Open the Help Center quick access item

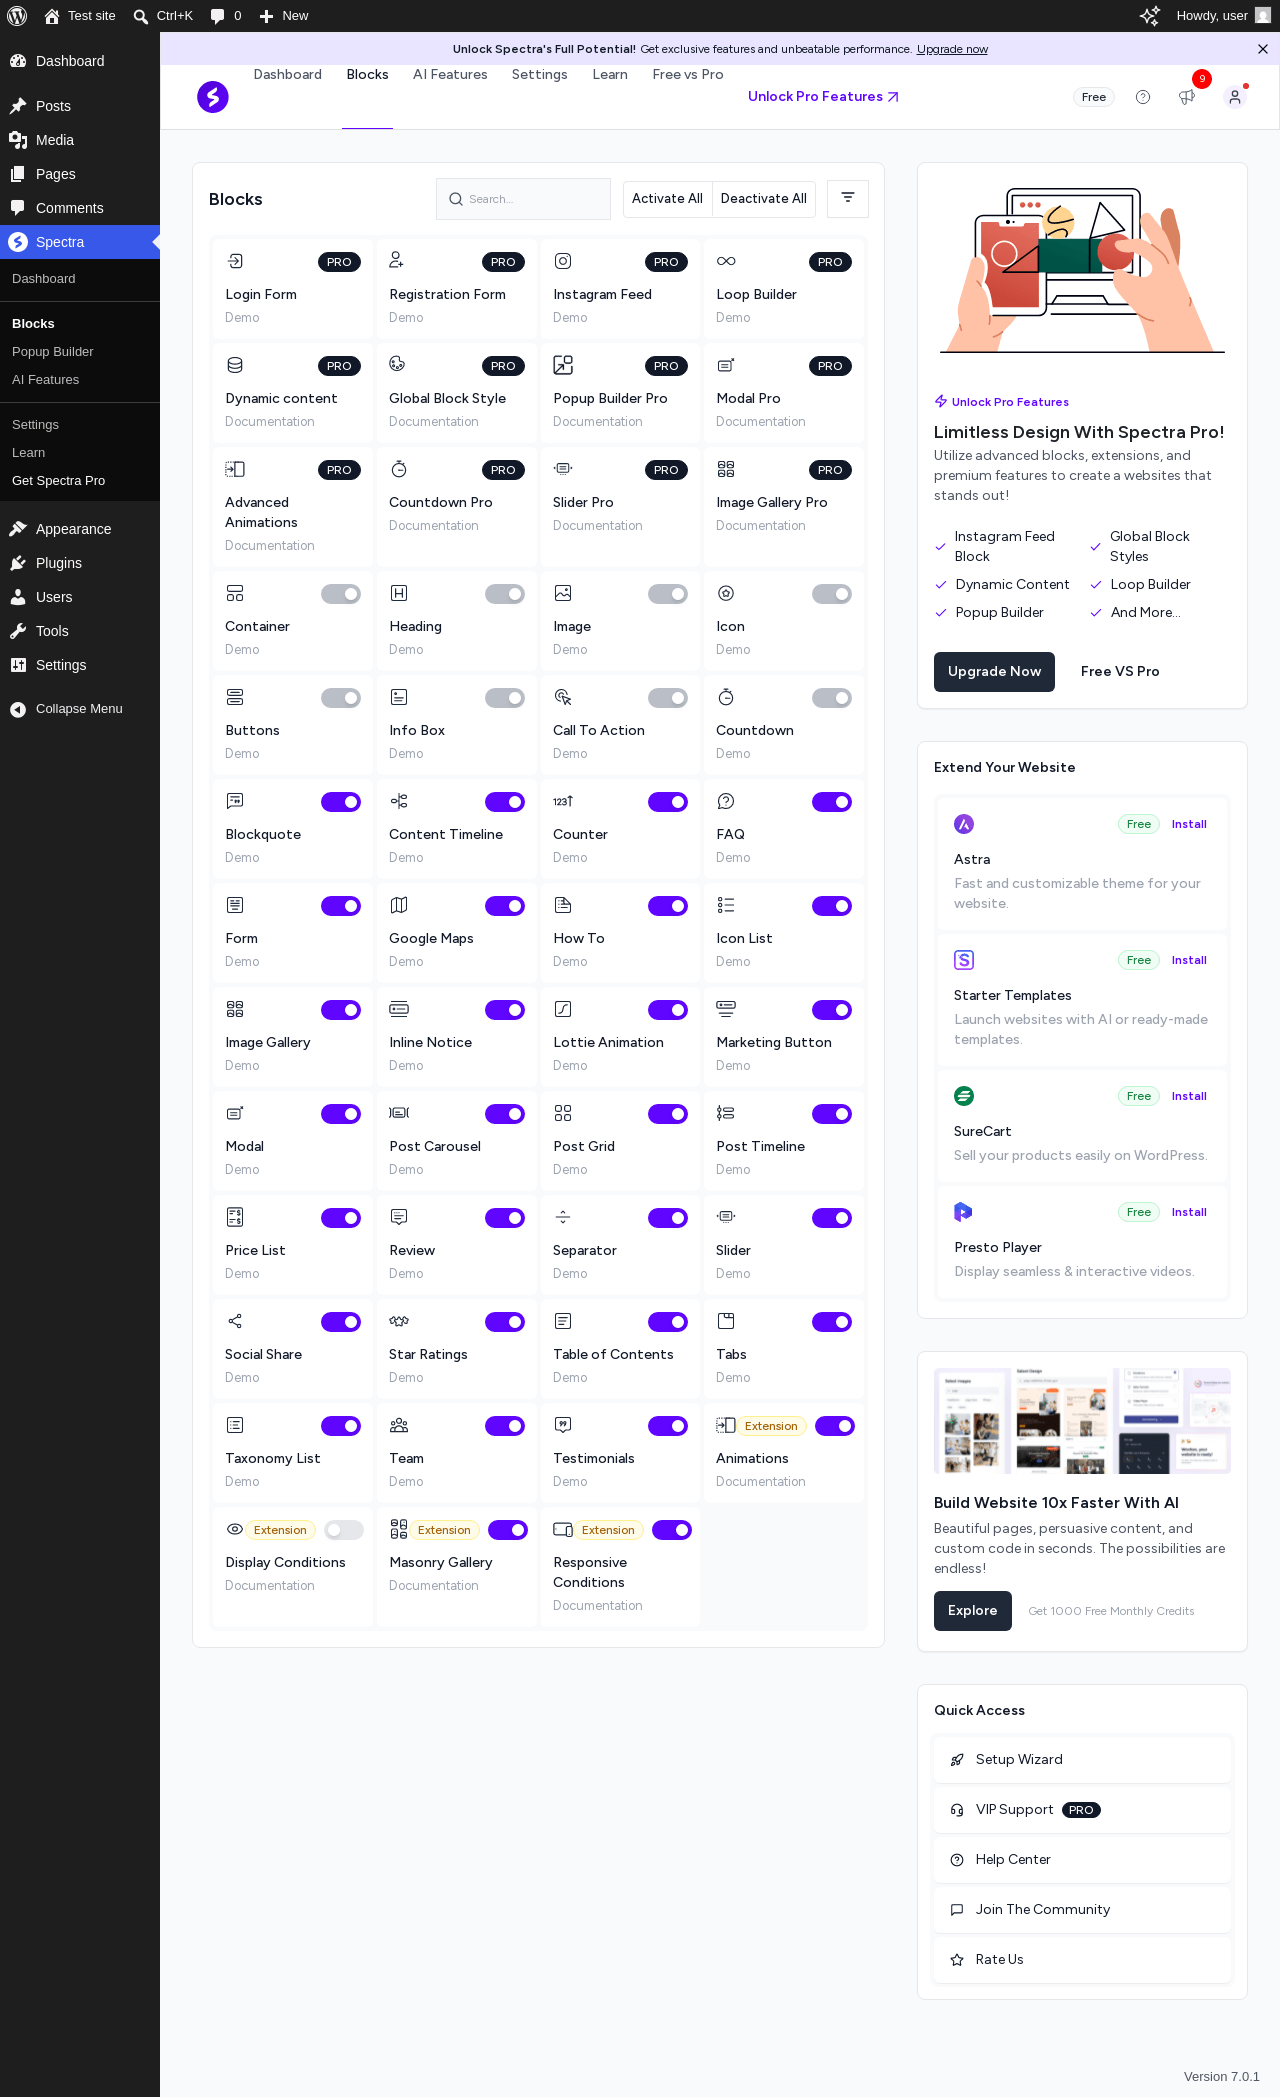click(1082, 1860)
